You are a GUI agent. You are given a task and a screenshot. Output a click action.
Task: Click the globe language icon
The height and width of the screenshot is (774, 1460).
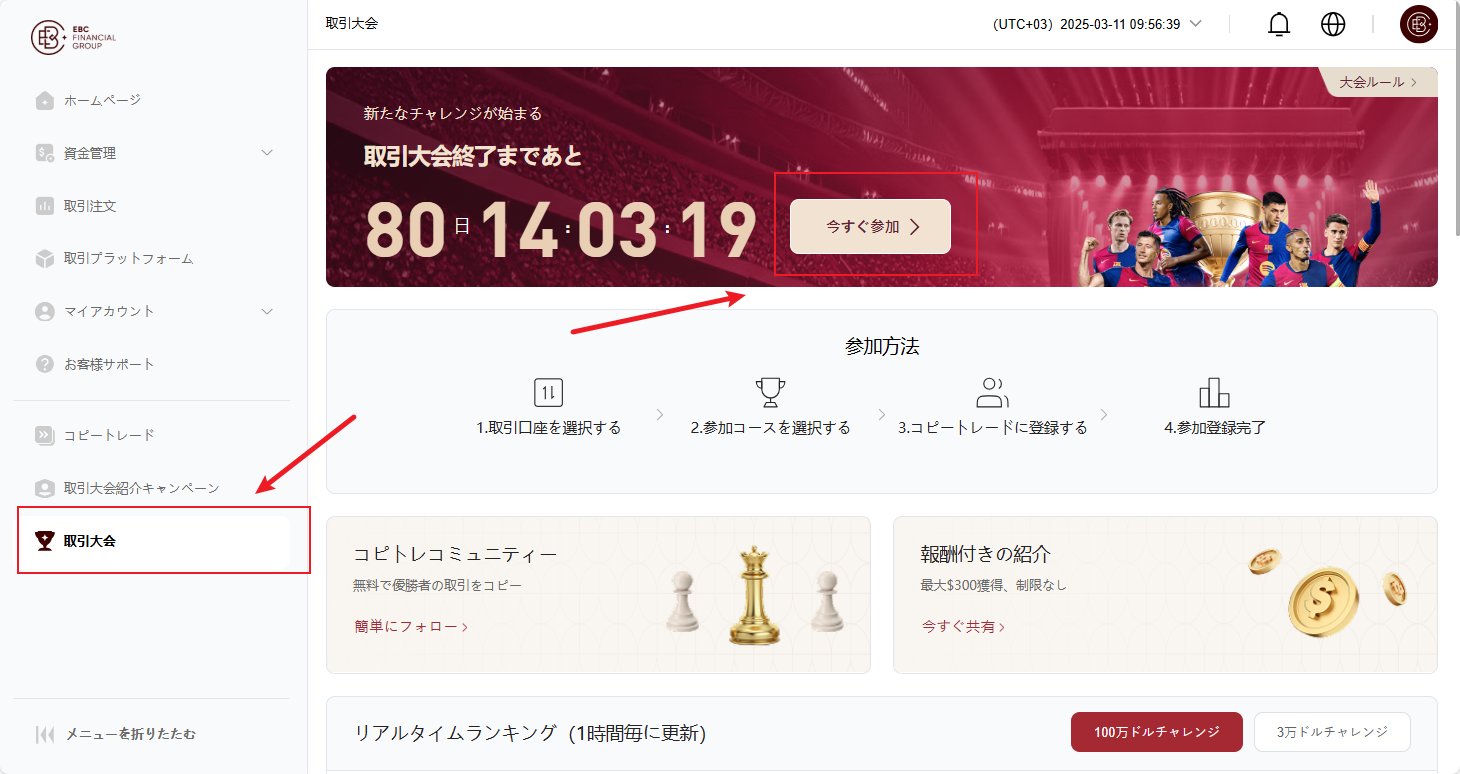1333,24
